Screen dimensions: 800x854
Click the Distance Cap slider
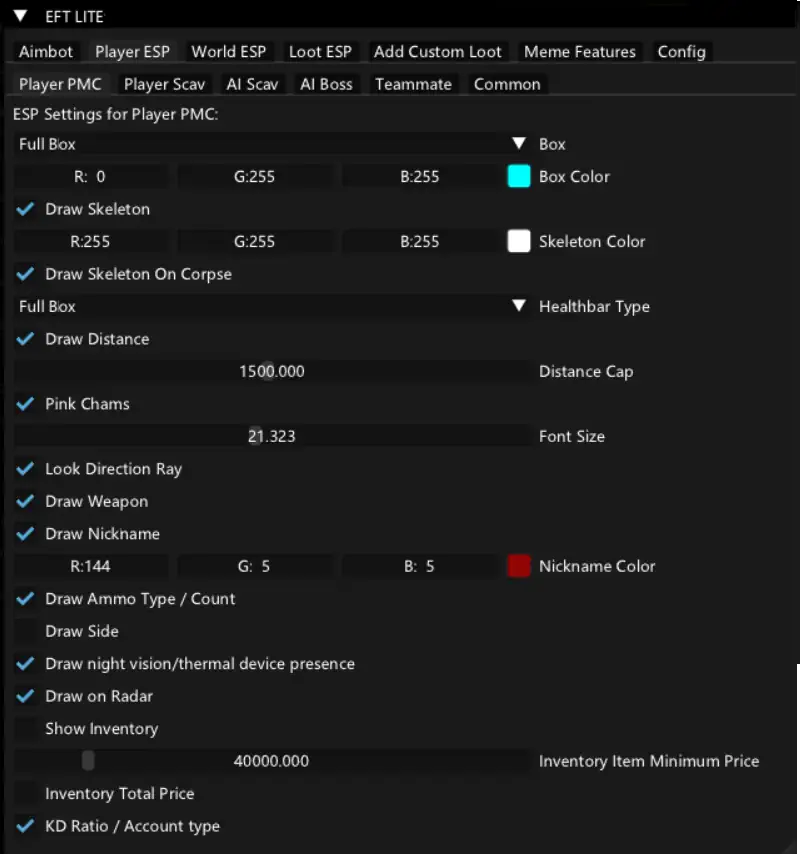pyautogui.click(x=272, y=371)
